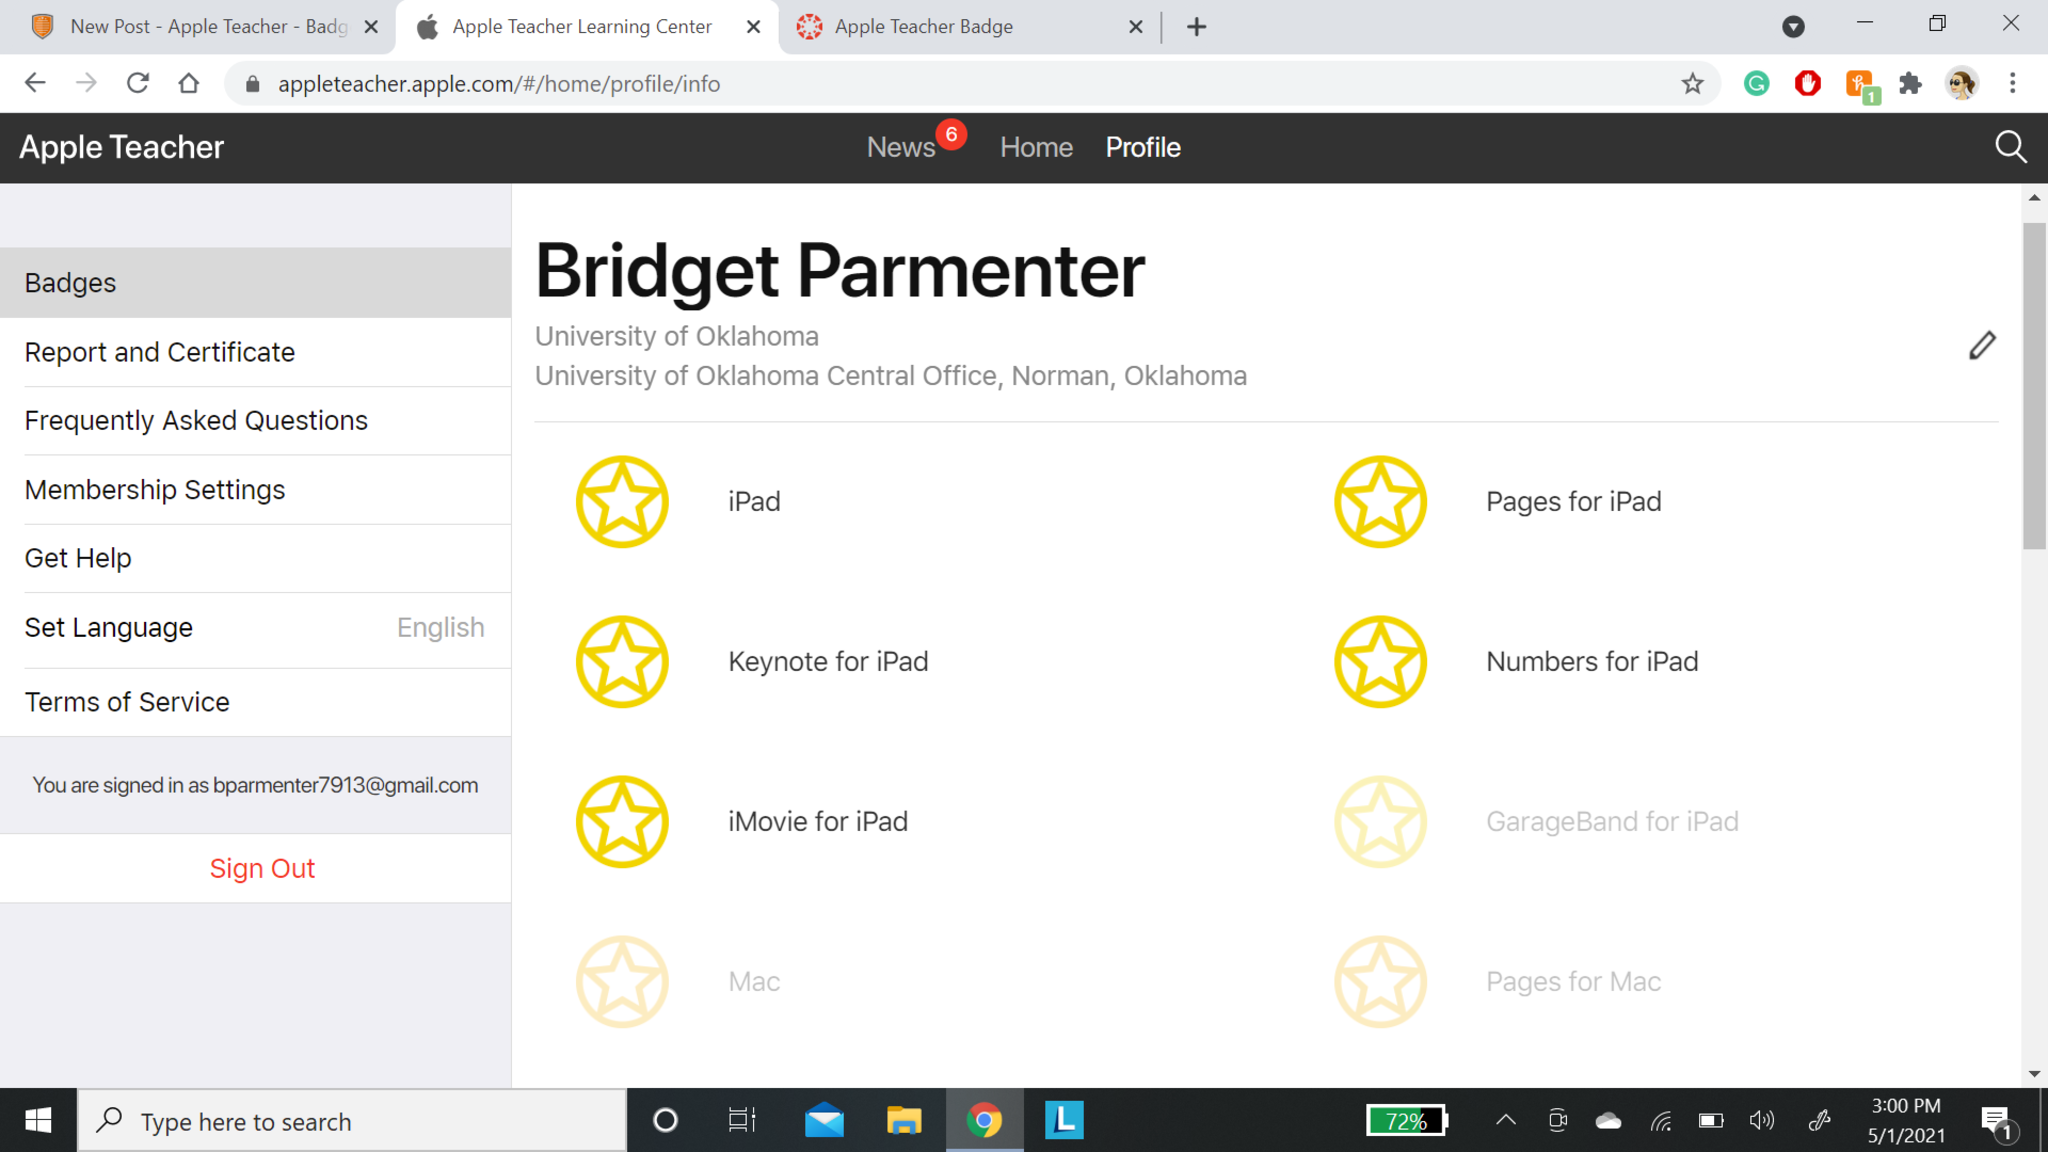The image size is (2048, 1152).
Task: Show hidden system tray icons chevron
Action: pyautogui.click(x=1505, y=1120)
